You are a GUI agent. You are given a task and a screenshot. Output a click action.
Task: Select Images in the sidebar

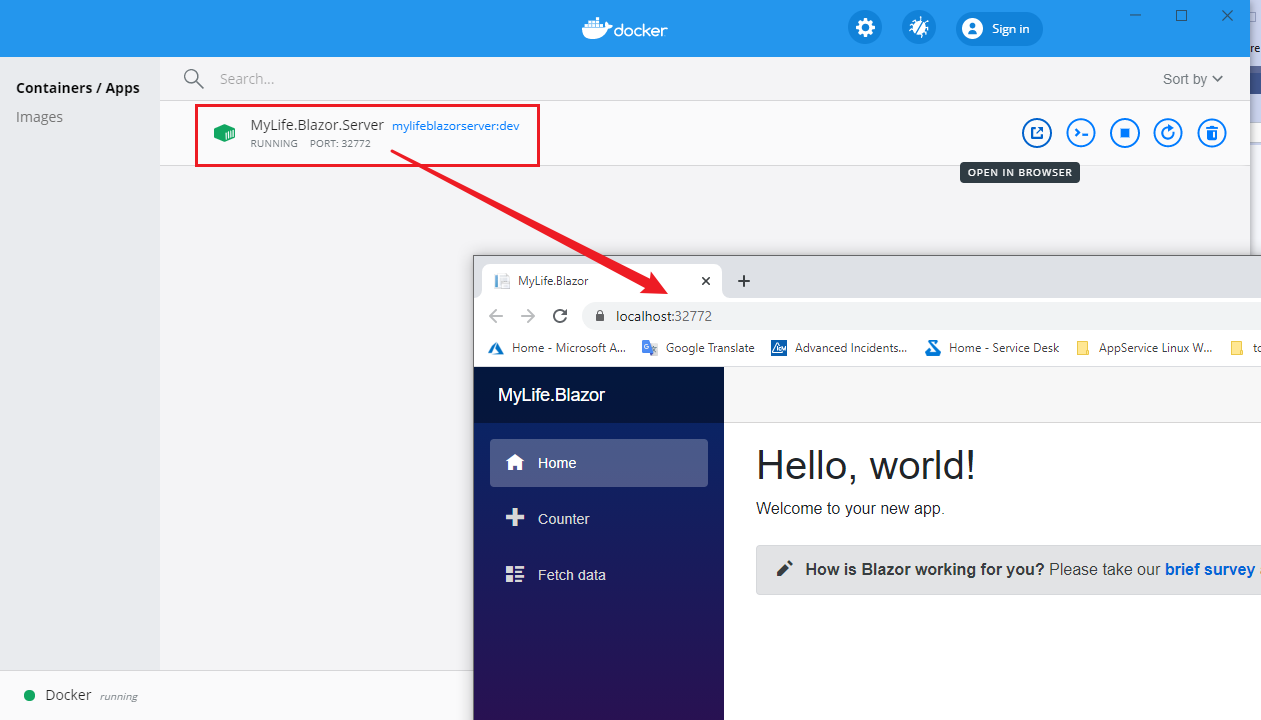coord(40,117)
